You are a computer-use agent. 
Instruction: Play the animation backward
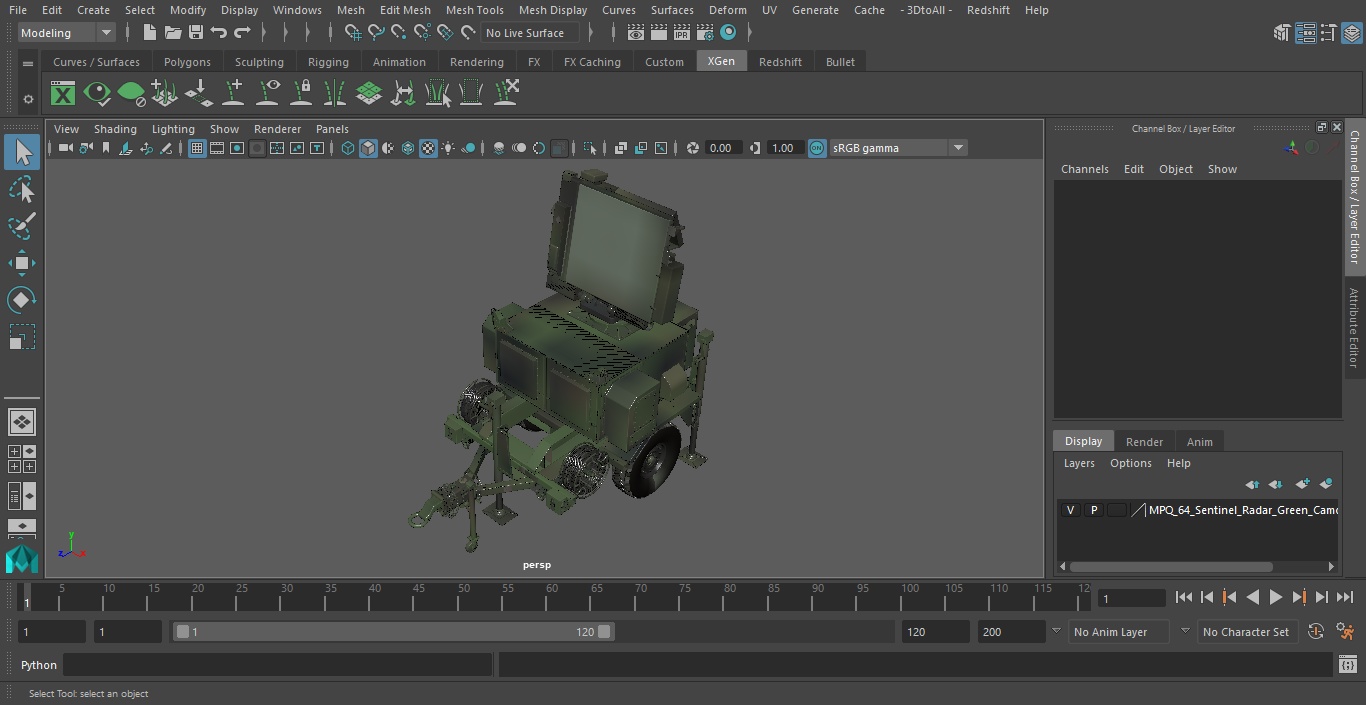coord(1252,597)
